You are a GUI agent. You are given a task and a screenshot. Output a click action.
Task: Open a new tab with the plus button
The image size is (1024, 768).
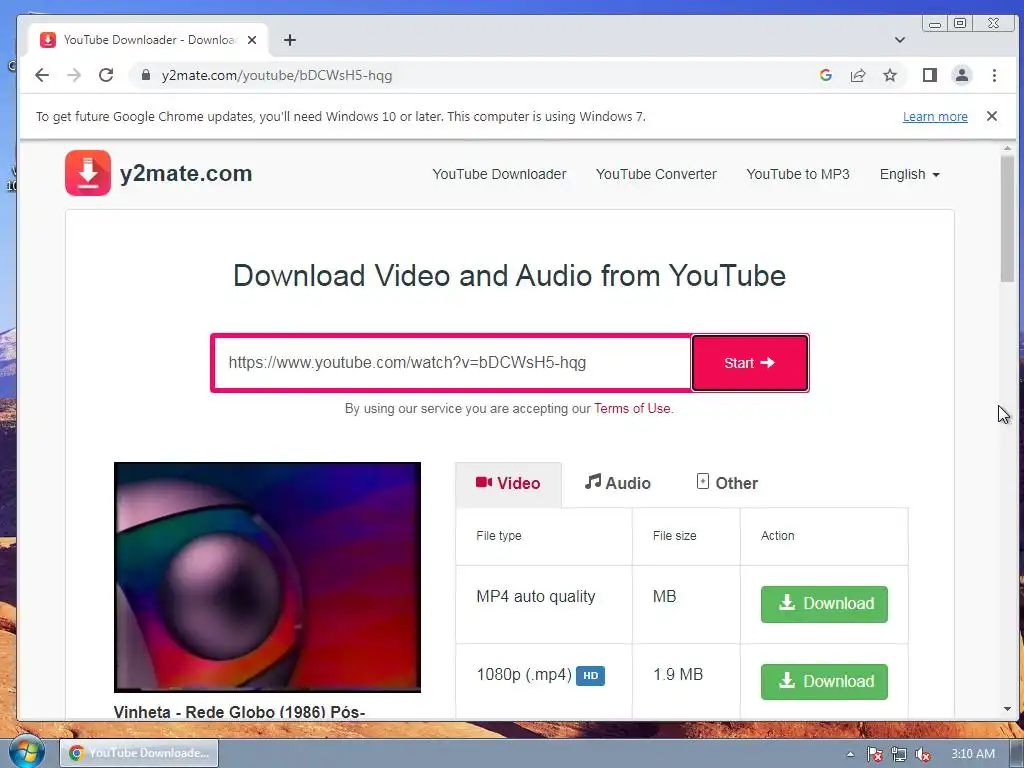290,40
